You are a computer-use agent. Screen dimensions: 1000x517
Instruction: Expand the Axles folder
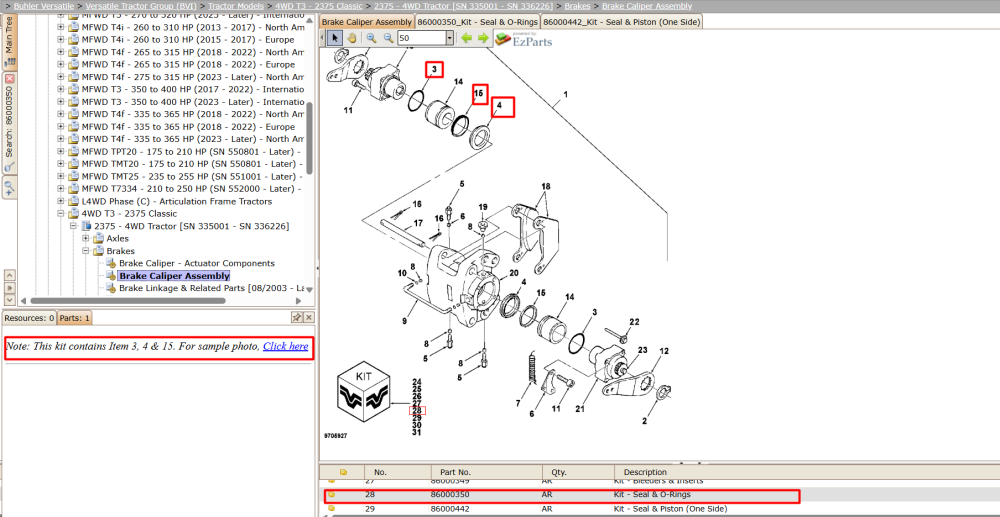click(86, 238)
